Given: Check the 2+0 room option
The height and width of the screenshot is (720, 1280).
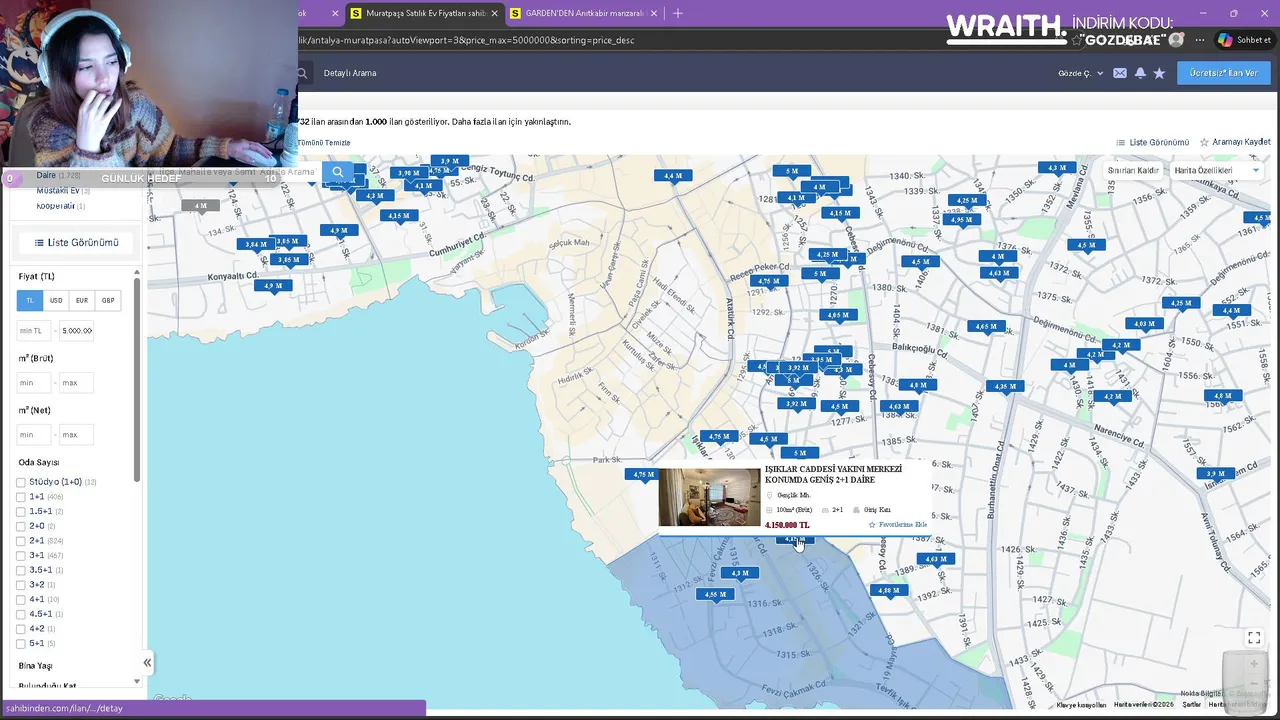Looking at the screenshot, I should pyautogui.click(x=21, y=526).
